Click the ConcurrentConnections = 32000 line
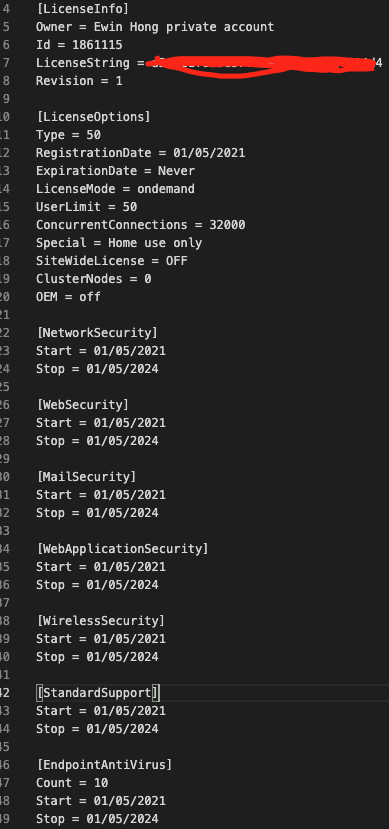389x829 pixels. tap(141, 225)
